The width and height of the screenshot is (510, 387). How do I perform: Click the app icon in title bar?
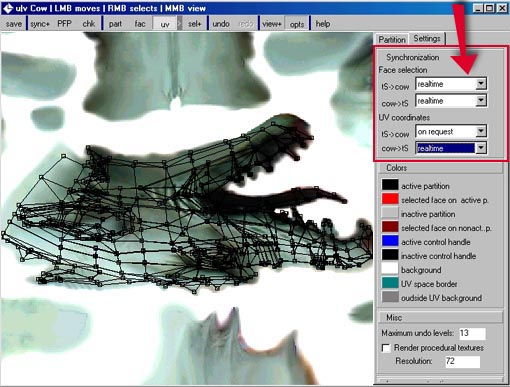7,8
